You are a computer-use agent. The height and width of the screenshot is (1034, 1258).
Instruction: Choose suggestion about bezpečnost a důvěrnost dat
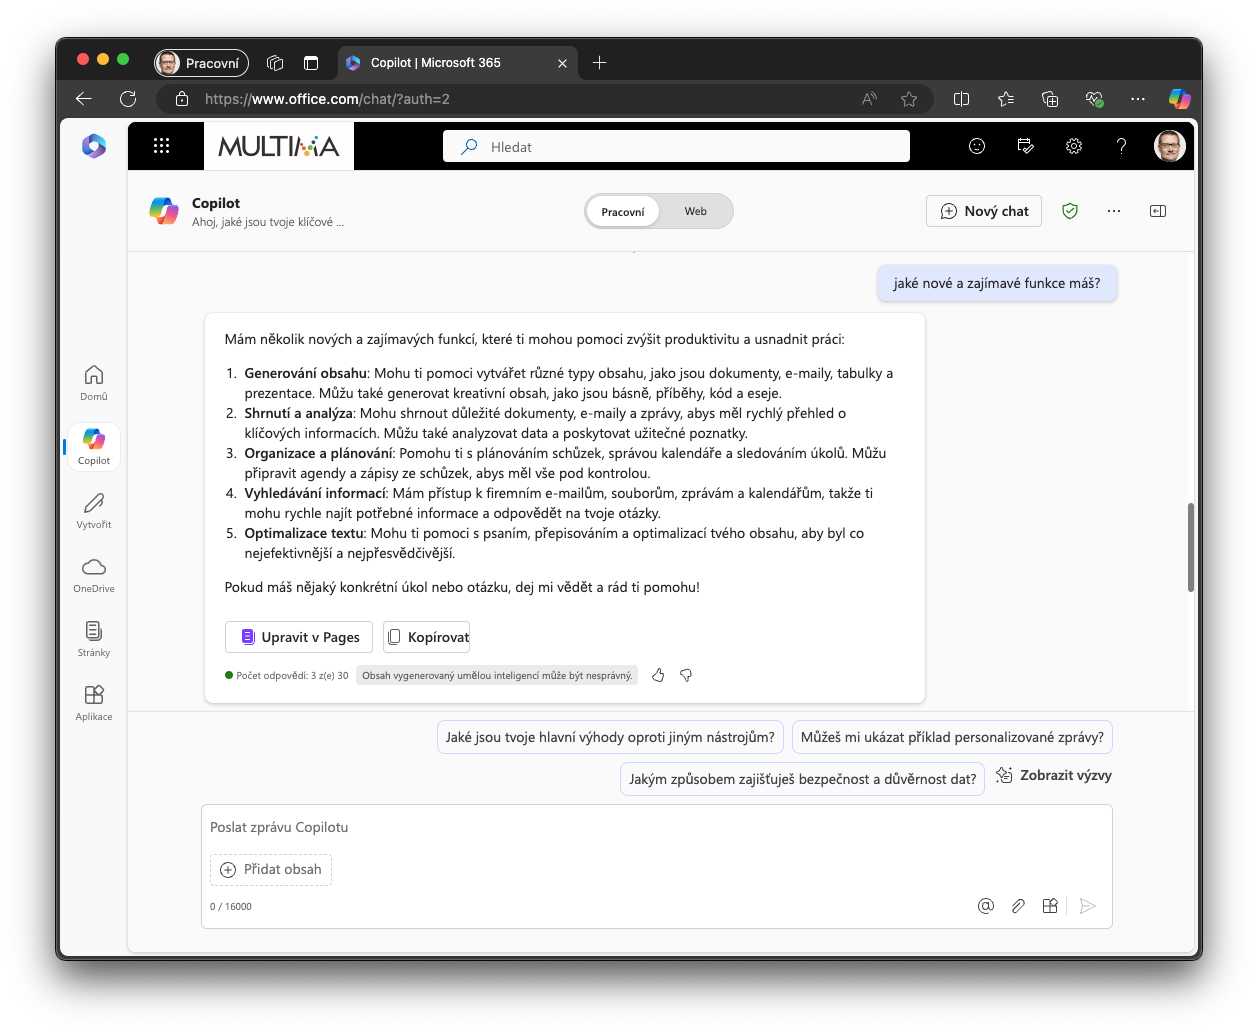pyautogui.click(x=803, y=779)
